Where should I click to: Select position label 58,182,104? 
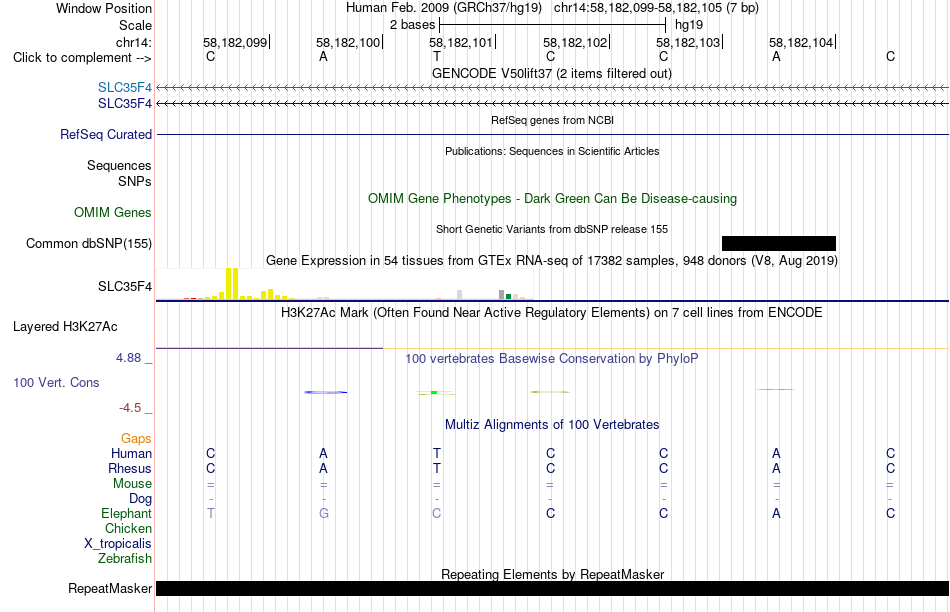[x=801, y=42]
